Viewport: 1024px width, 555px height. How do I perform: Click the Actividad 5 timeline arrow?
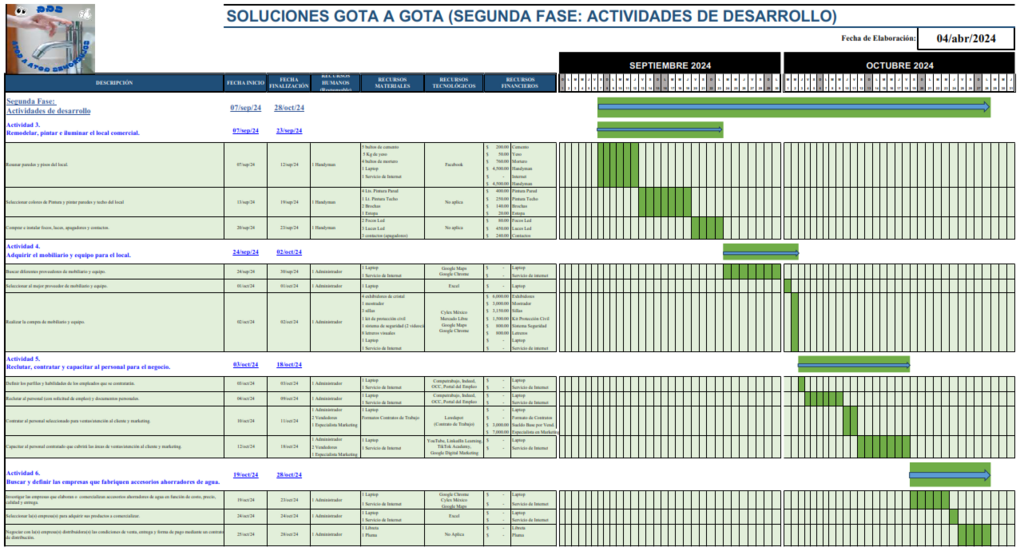coord(853,364)
